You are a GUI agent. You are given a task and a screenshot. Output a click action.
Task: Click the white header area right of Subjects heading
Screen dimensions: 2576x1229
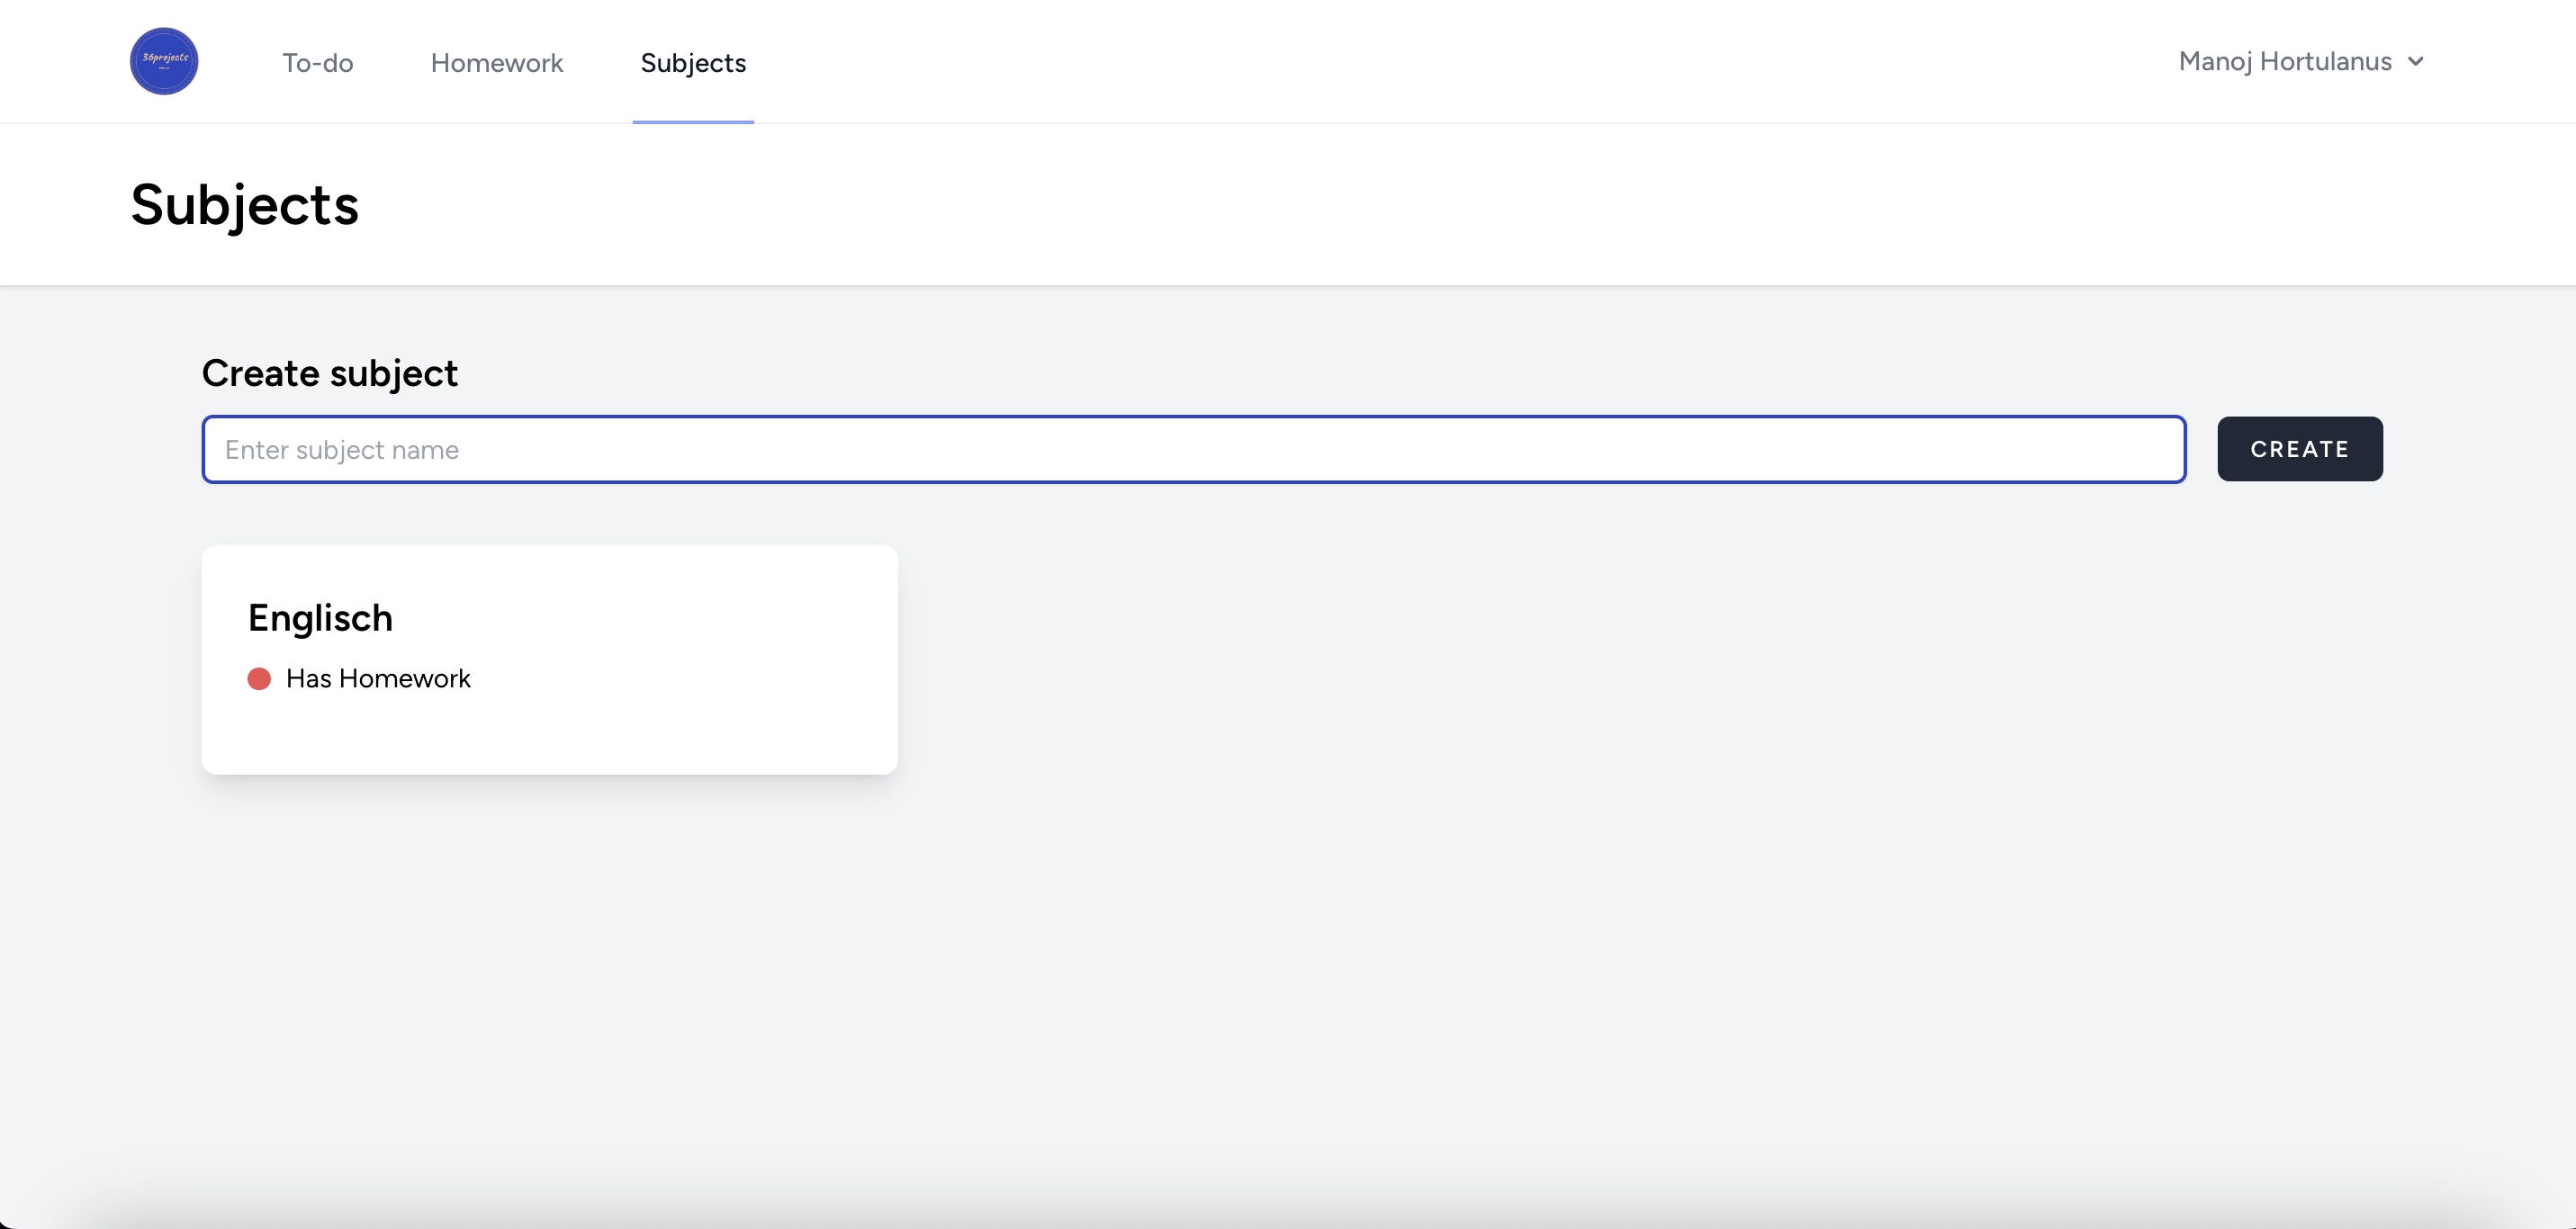click(x=1400, y=205)
